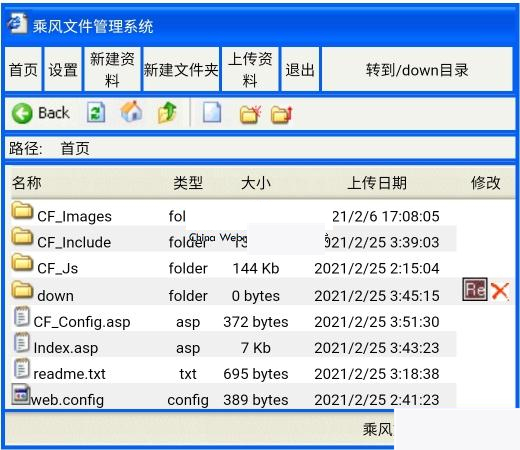
Task: Click 转到/down目录 button
Action: (x=417, y=69)
